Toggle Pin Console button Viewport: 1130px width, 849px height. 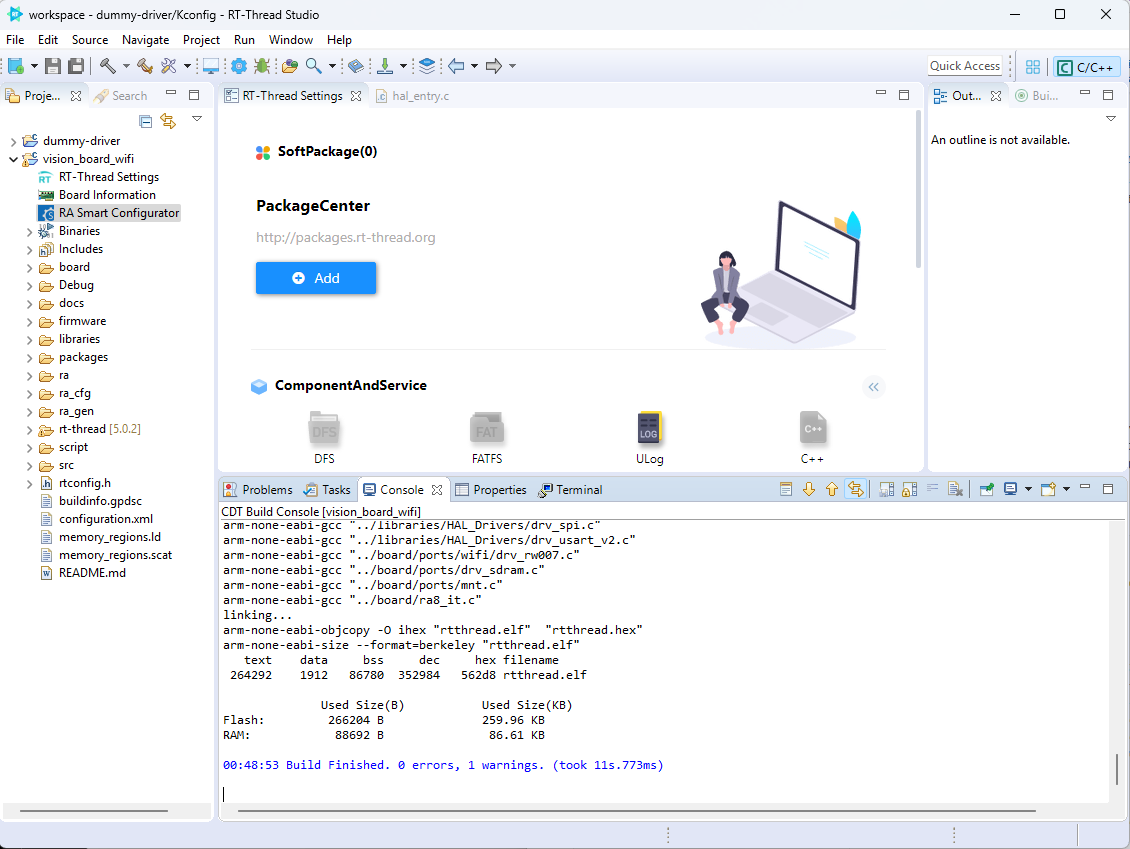coord(987,489)
